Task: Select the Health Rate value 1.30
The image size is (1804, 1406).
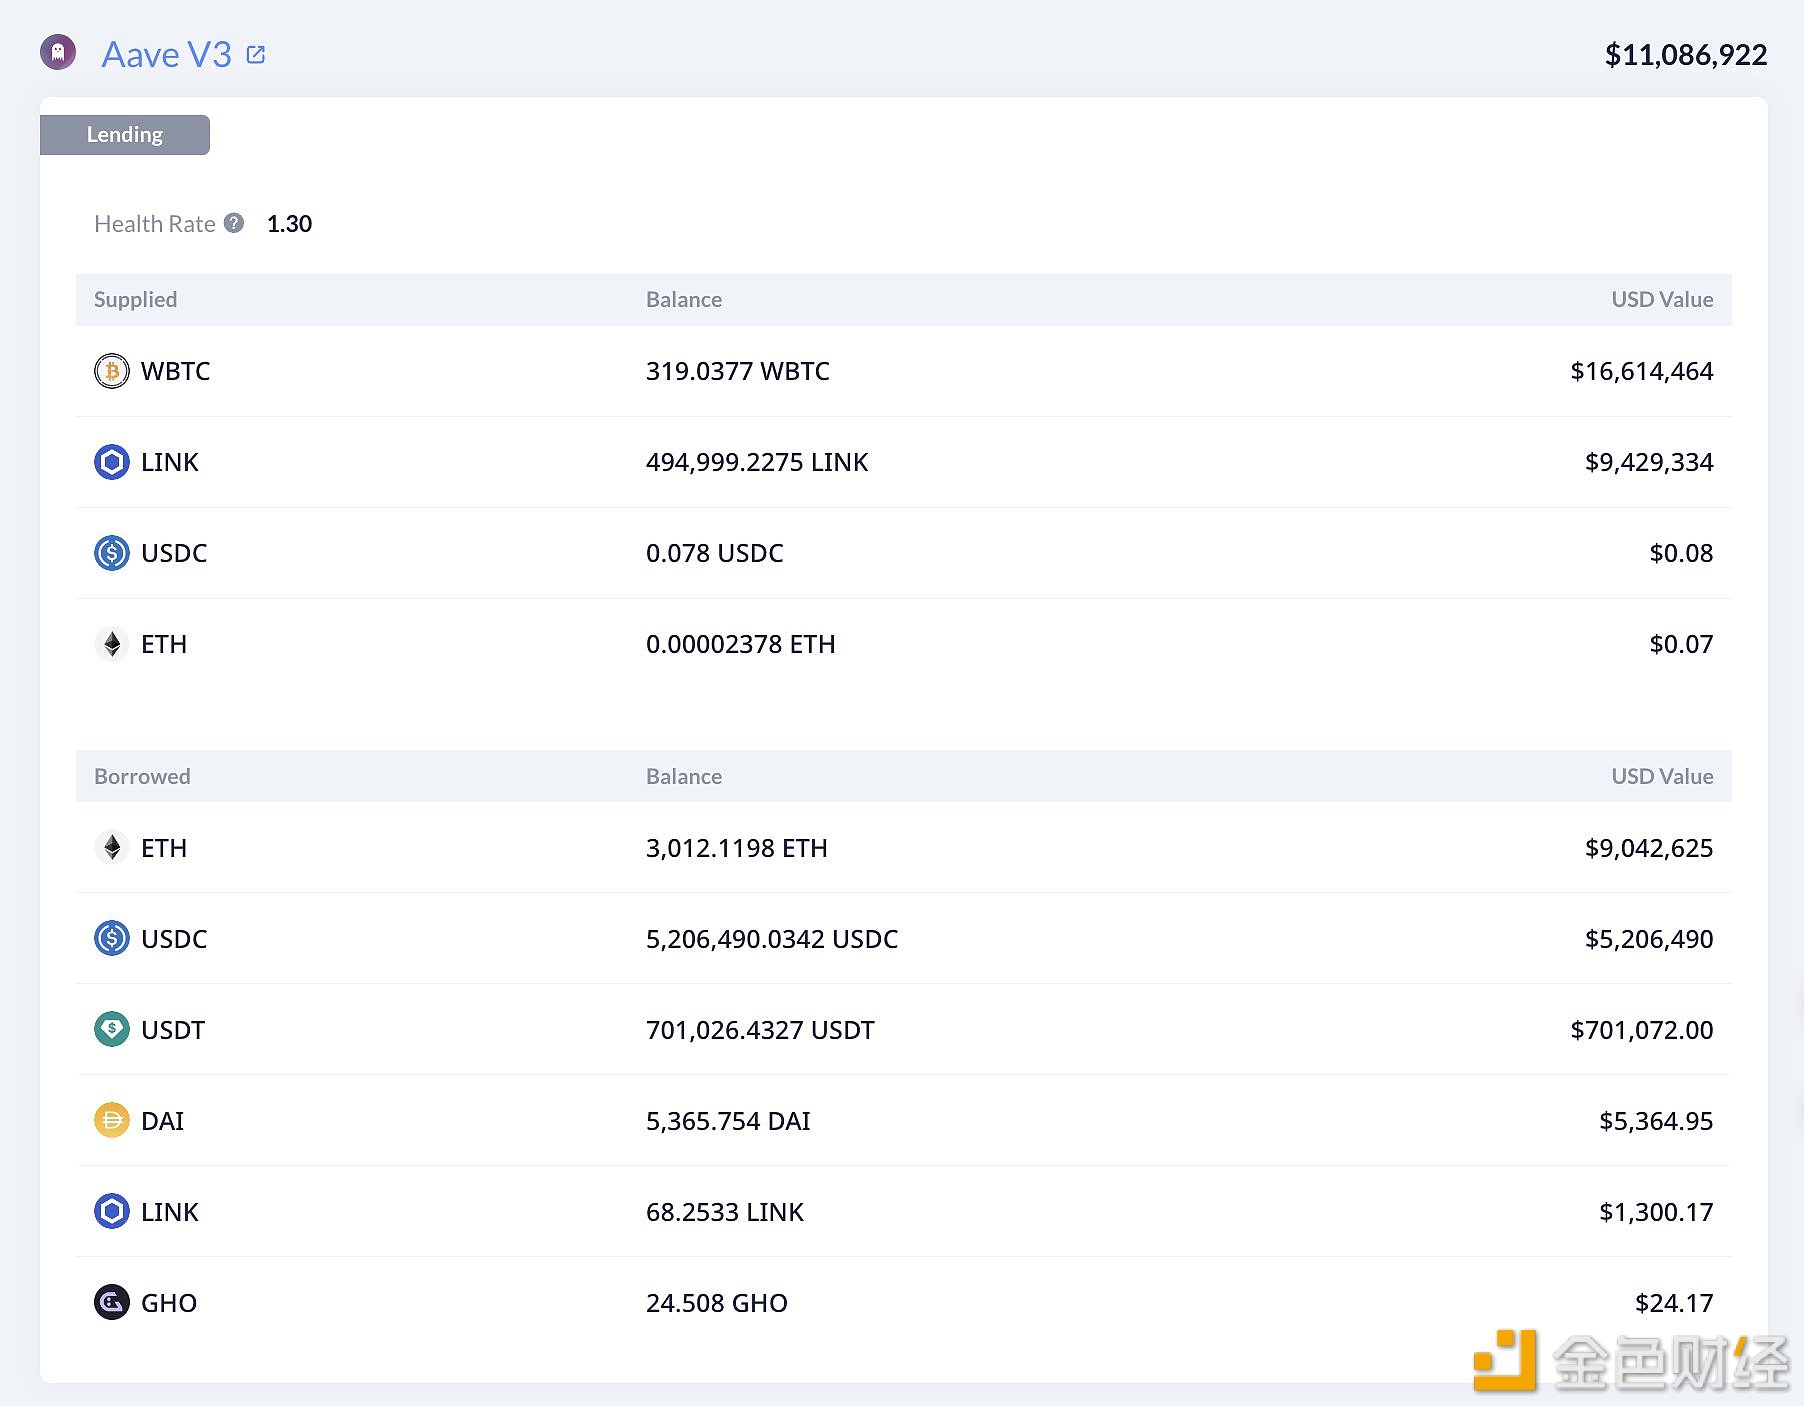Action: [x=289, y=224]
